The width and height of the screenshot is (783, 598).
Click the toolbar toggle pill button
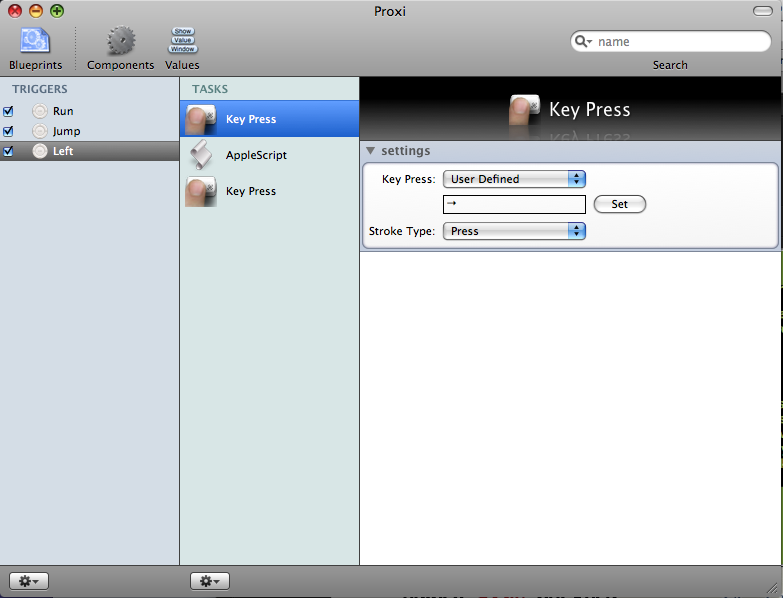[x=763, y=11]
